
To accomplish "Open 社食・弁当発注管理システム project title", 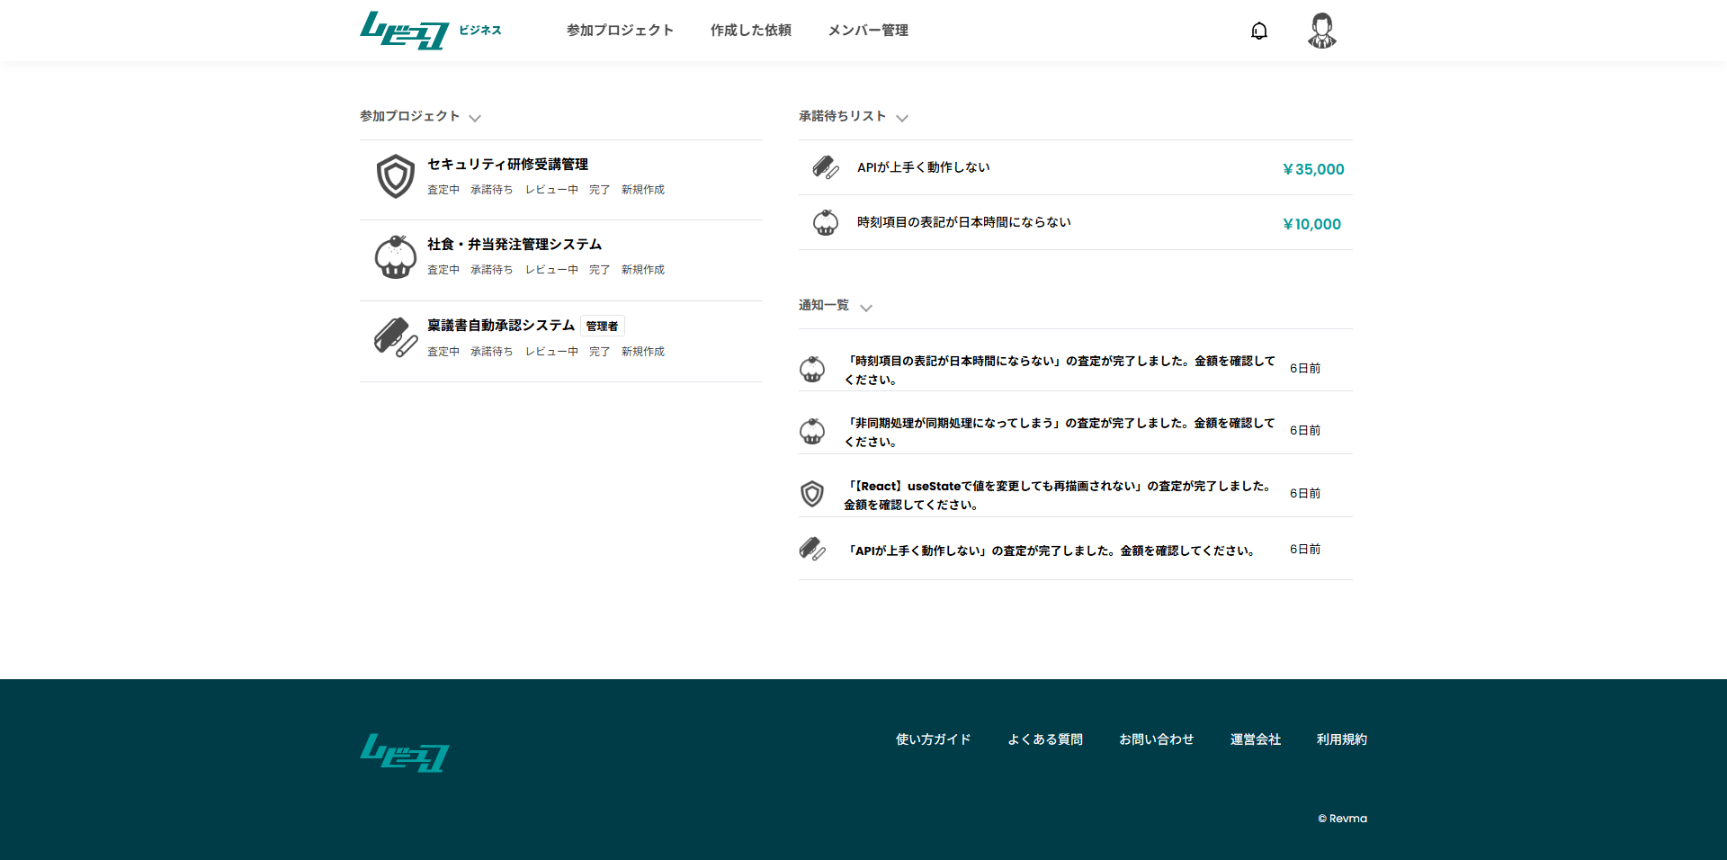I will click(514, 244).
